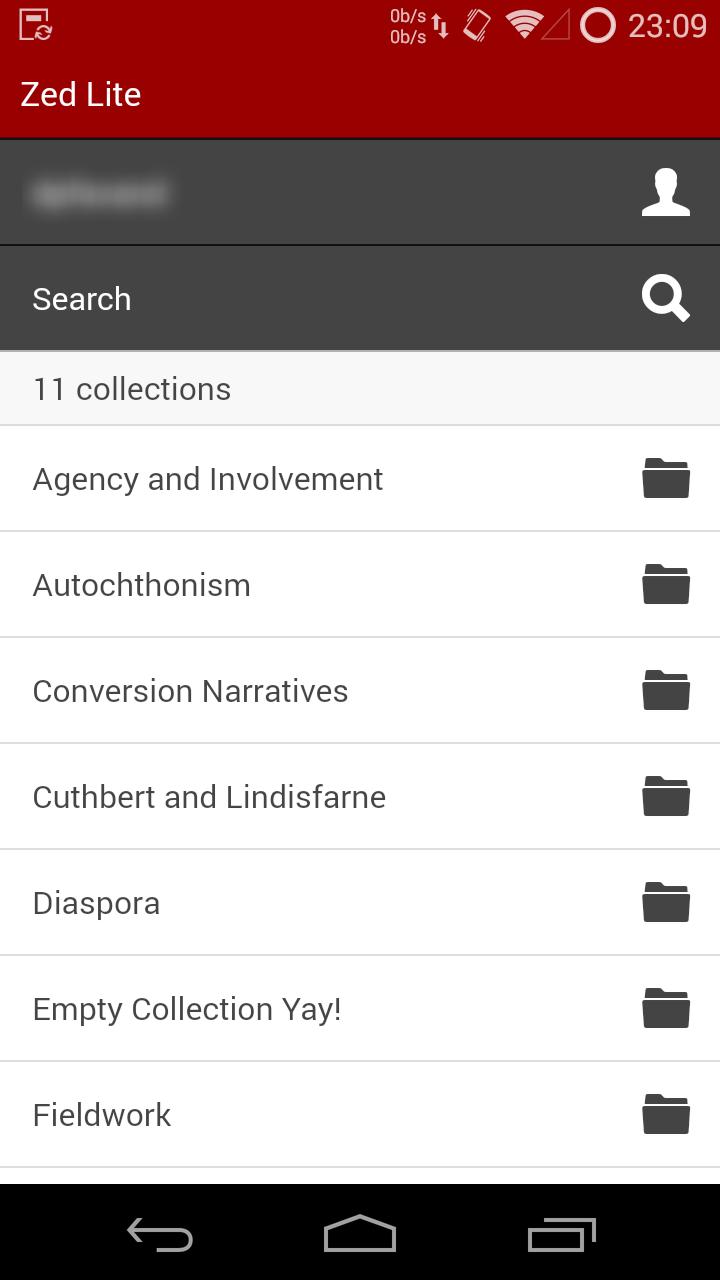Tap the Fieldwork folder icon
The width and height of the screenshot is (720, 1280).
666,1115
